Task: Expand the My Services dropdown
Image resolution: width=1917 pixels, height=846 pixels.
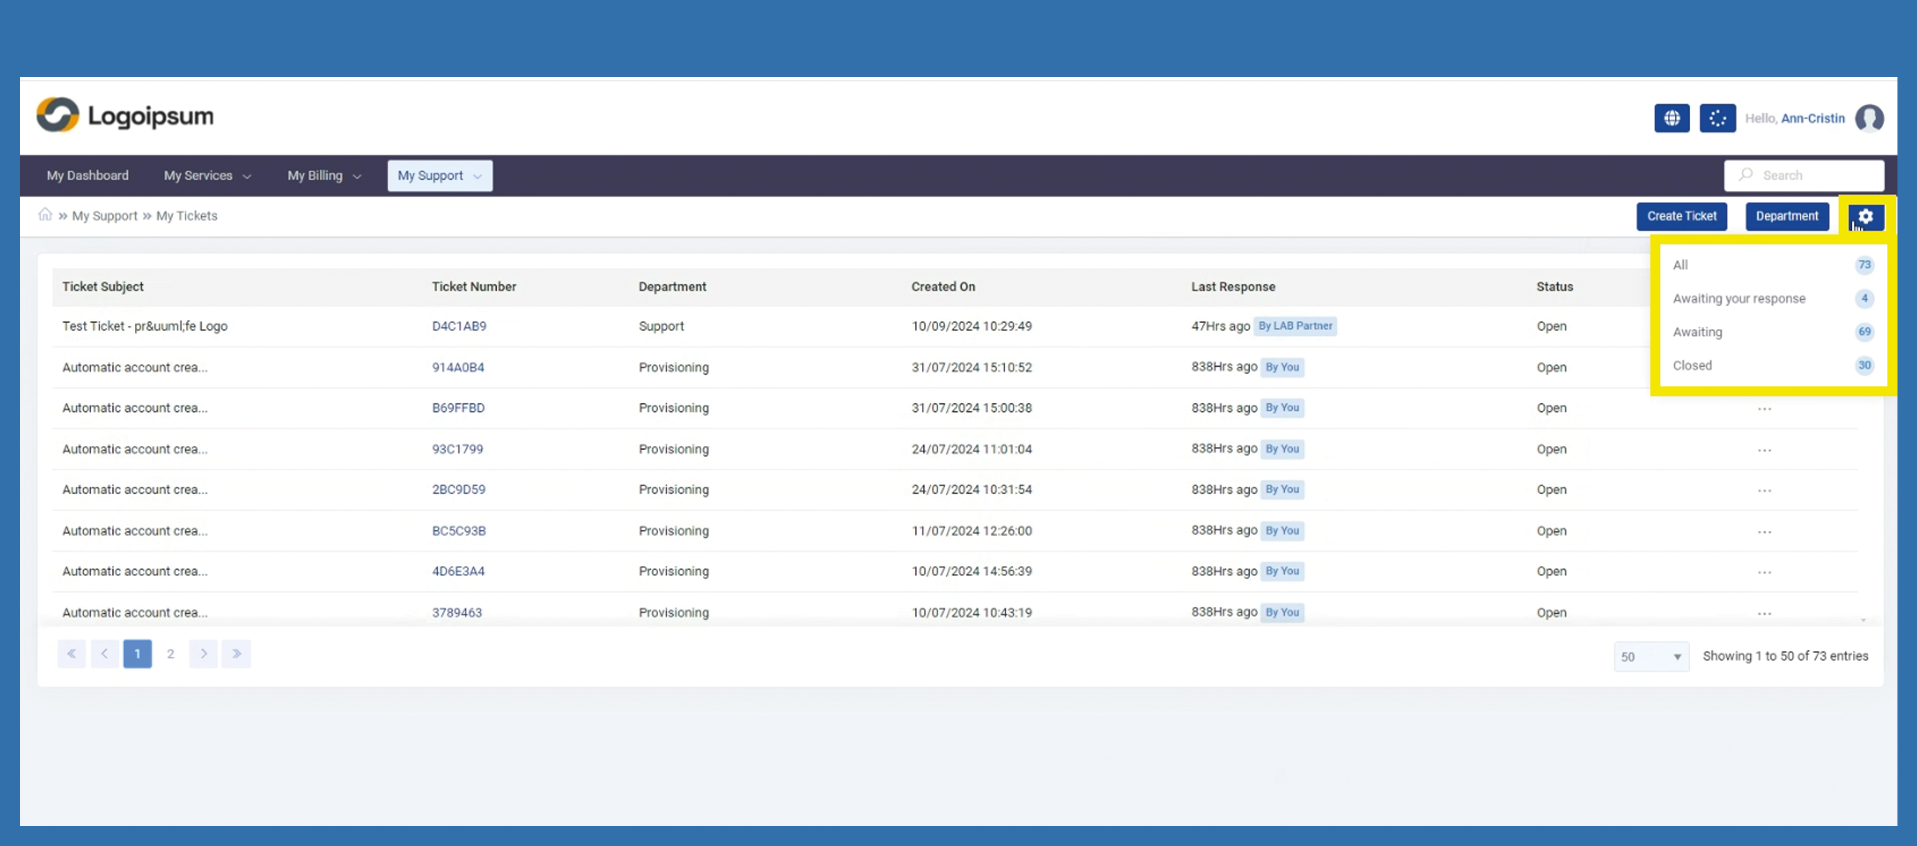Action: [207, 176]
